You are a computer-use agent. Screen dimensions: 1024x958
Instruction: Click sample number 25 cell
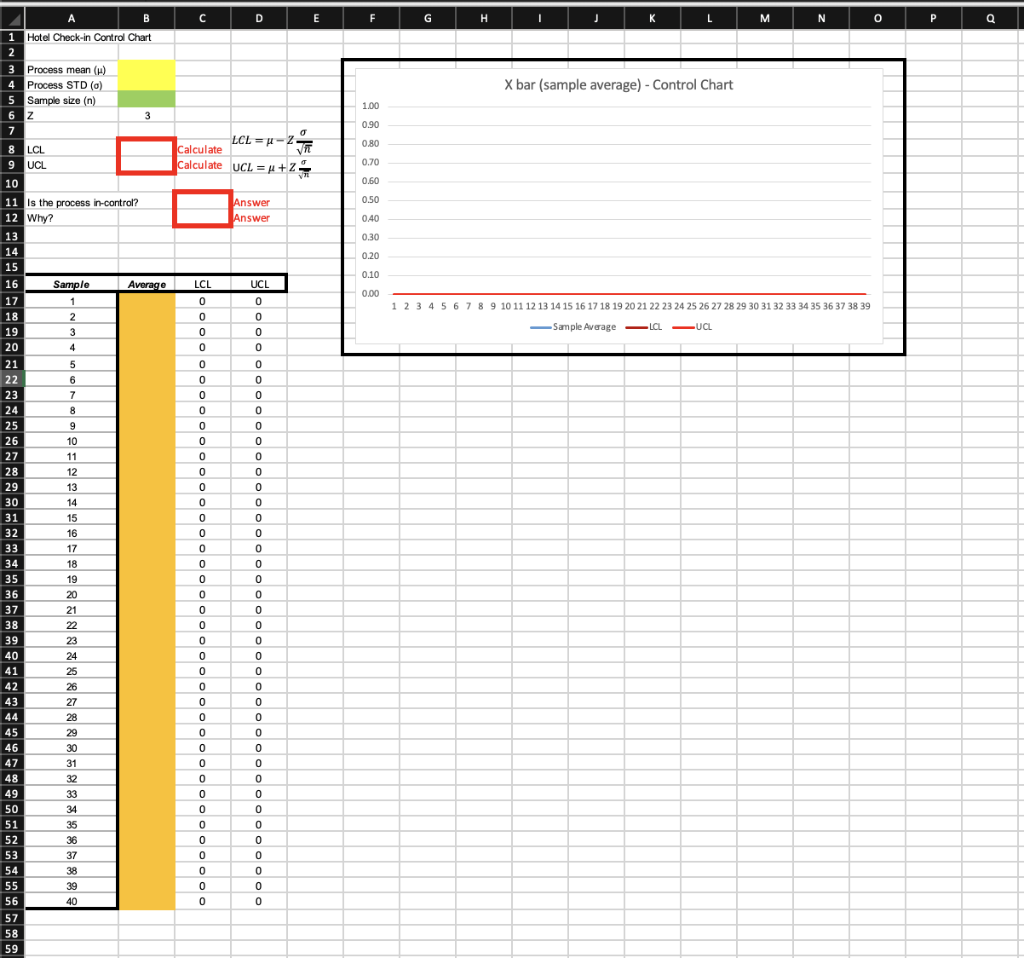pos(71,671)
